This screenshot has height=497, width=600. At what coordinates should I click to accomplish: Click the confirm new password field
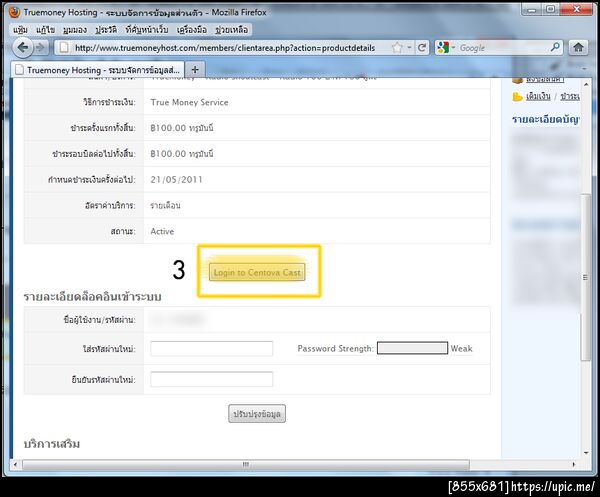click(x=212, y=379)
